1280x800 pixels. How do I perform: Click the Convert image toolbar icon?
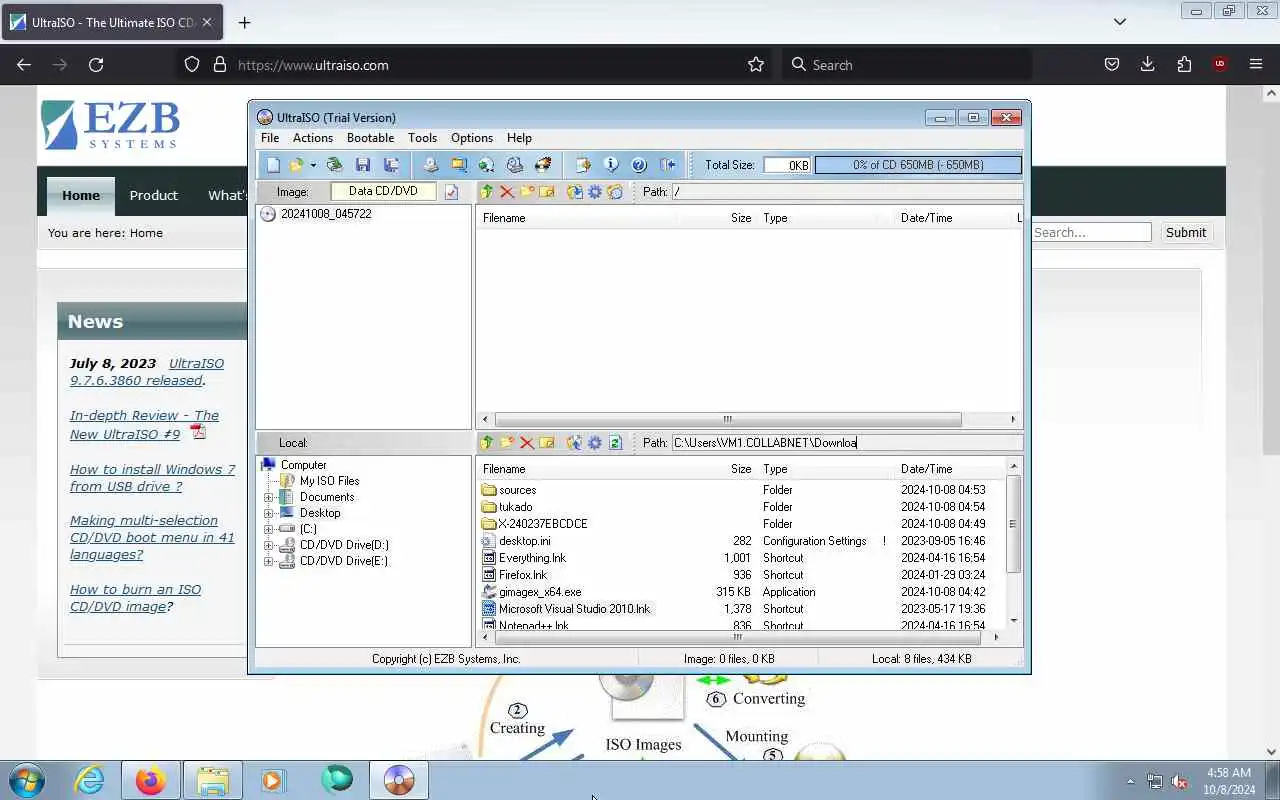click(486, 165)
